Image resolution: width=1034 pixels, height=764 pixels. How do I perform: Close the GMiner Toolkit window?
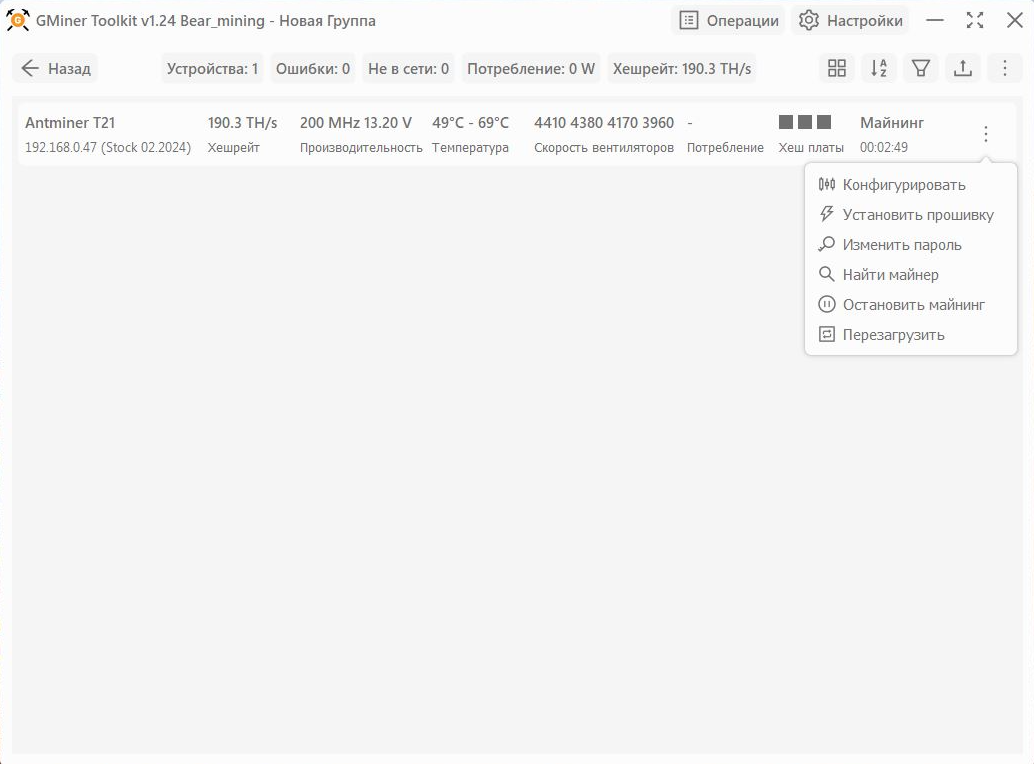(x=1015, y=20)
